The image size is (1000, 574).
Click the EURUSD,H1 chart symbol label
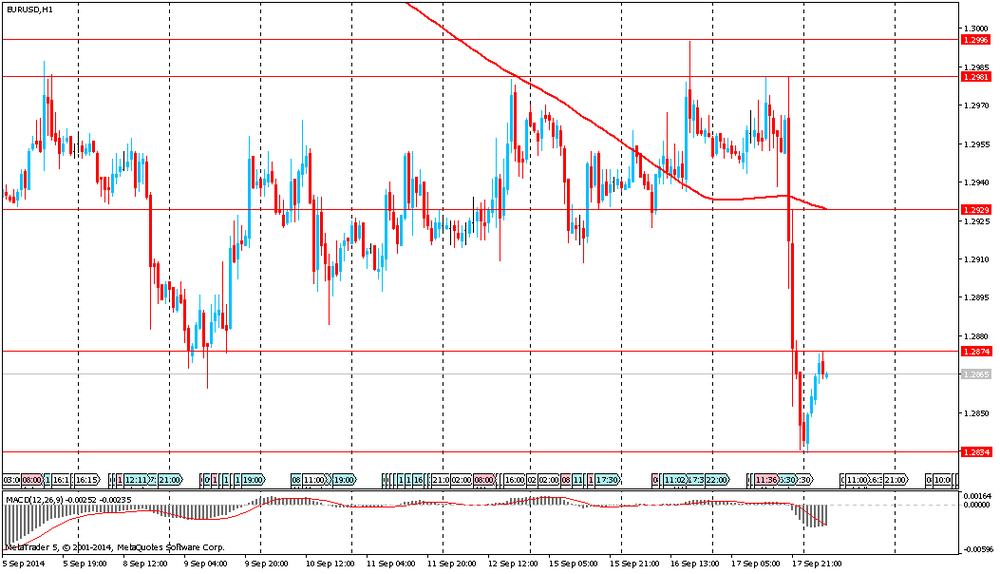31,9
